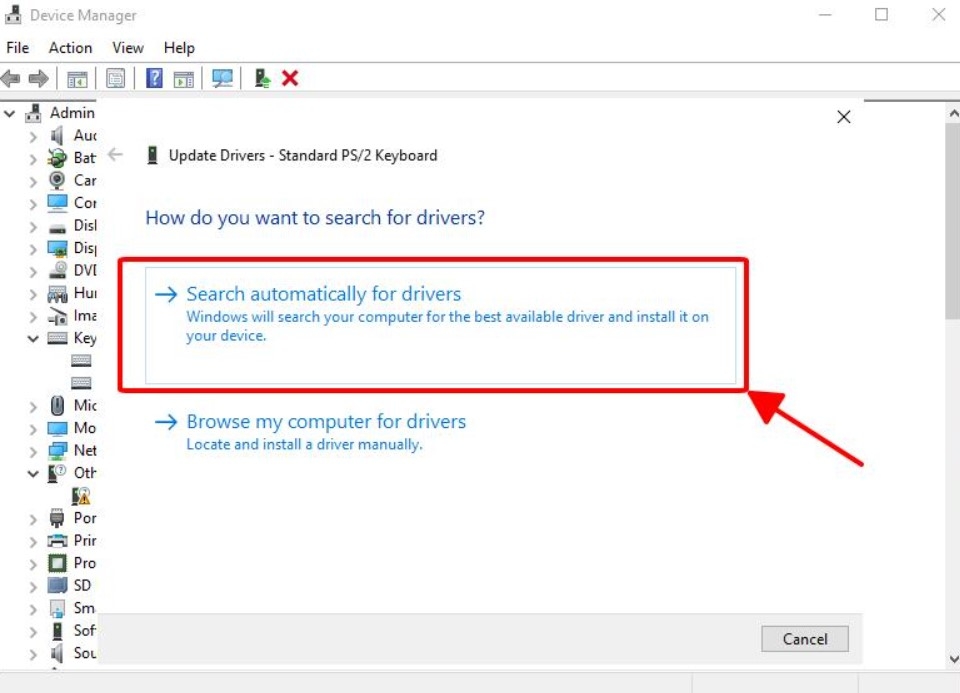960x693 pixels.
Task: Click the dialog back arrow
Action: pyautogui.click(x=115, y=155)
